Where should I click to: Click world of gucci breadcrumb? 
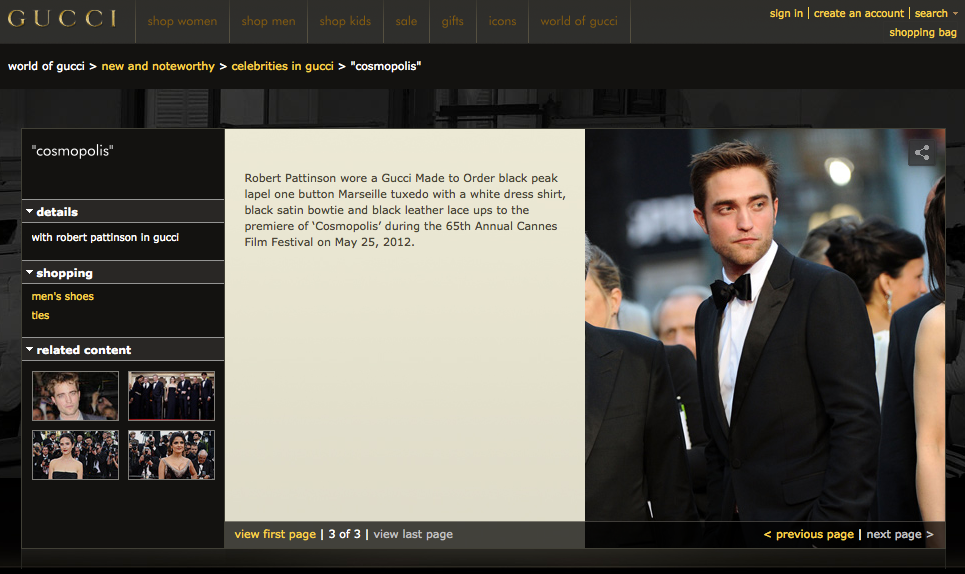(46, 66)
